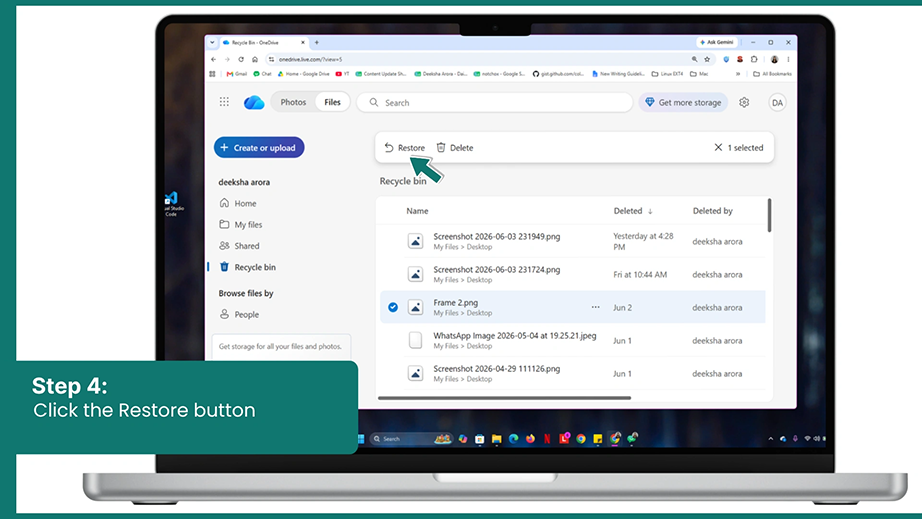Open Chrome's three-dot menu
The image size is (922, 519).
click(x=788, y=59)
